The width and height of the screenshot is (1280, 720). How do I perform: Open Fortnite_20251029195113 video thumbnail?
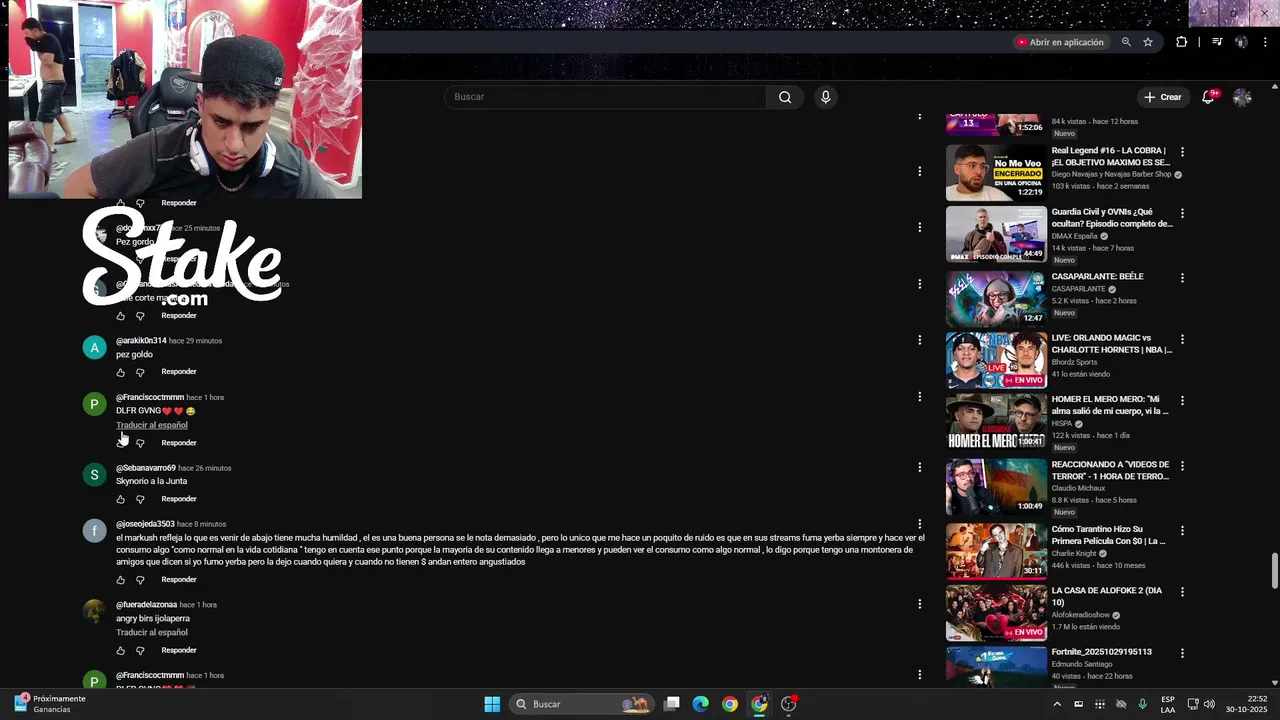pyautogui.click(x=996, y=666)
